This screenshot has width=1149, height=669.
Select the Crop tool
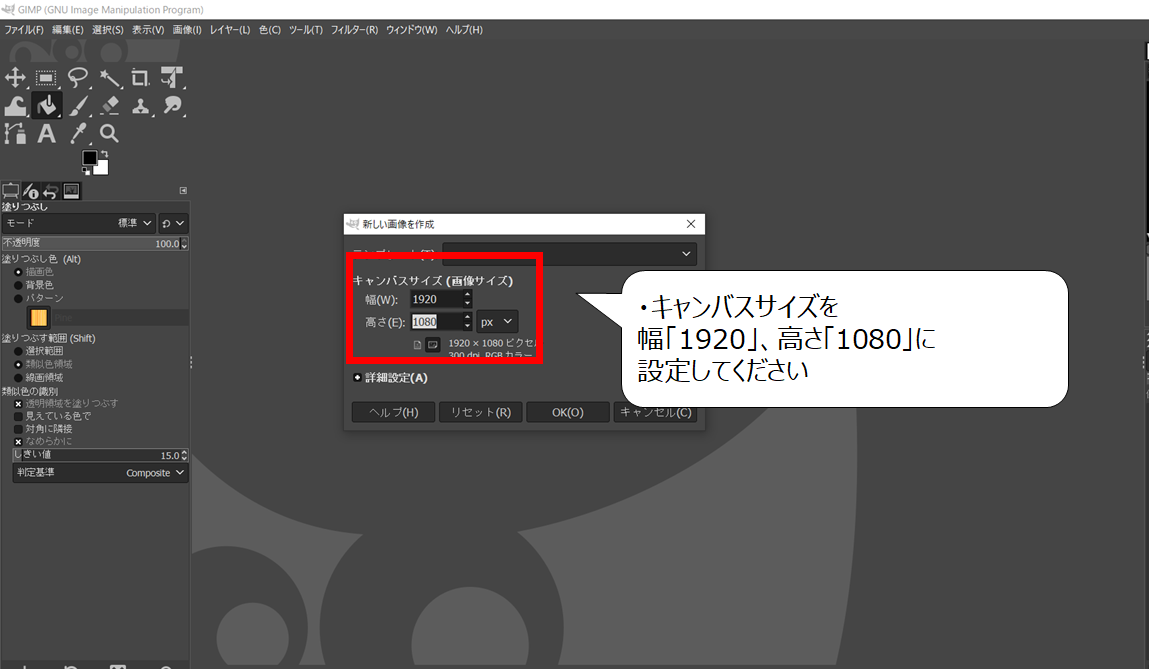140,78
